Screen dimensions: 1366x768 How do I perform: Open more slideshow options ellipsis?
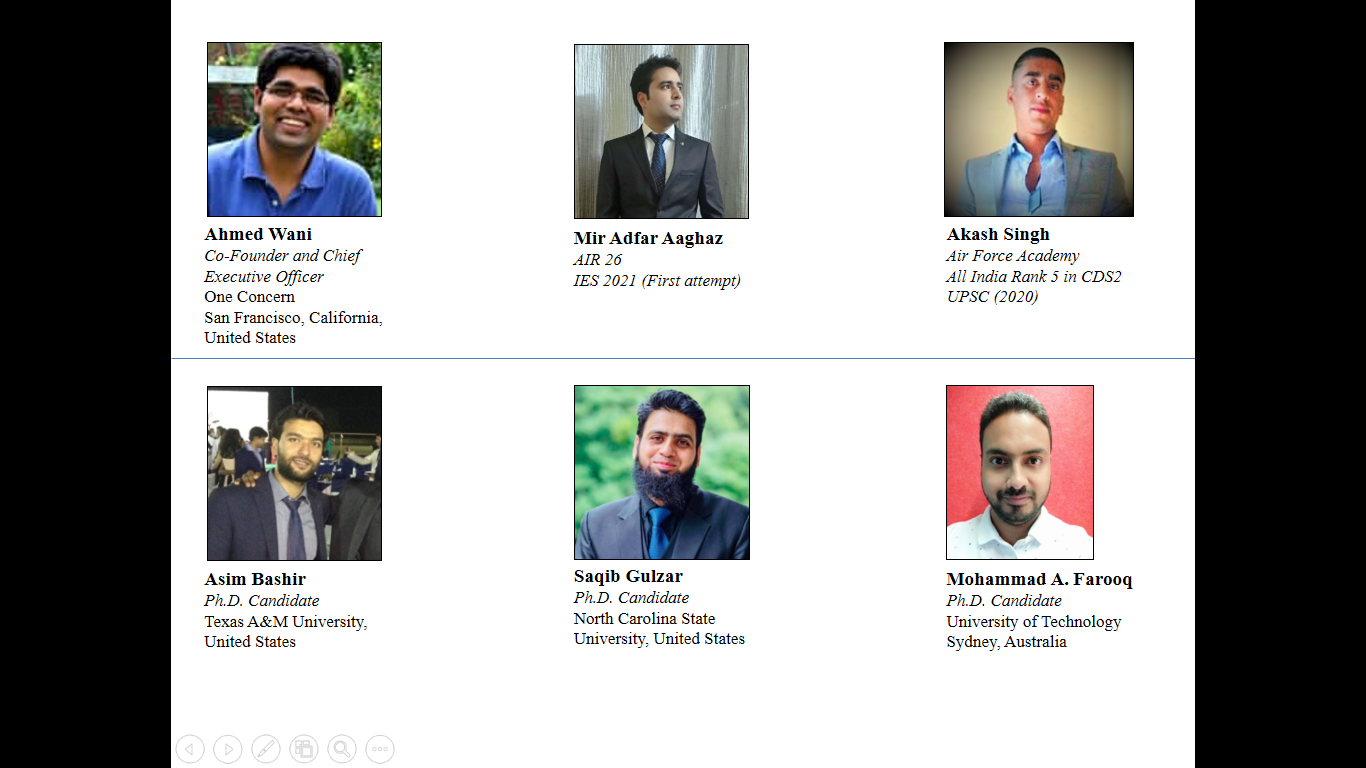pyautogui.click(x=380, y=749)
